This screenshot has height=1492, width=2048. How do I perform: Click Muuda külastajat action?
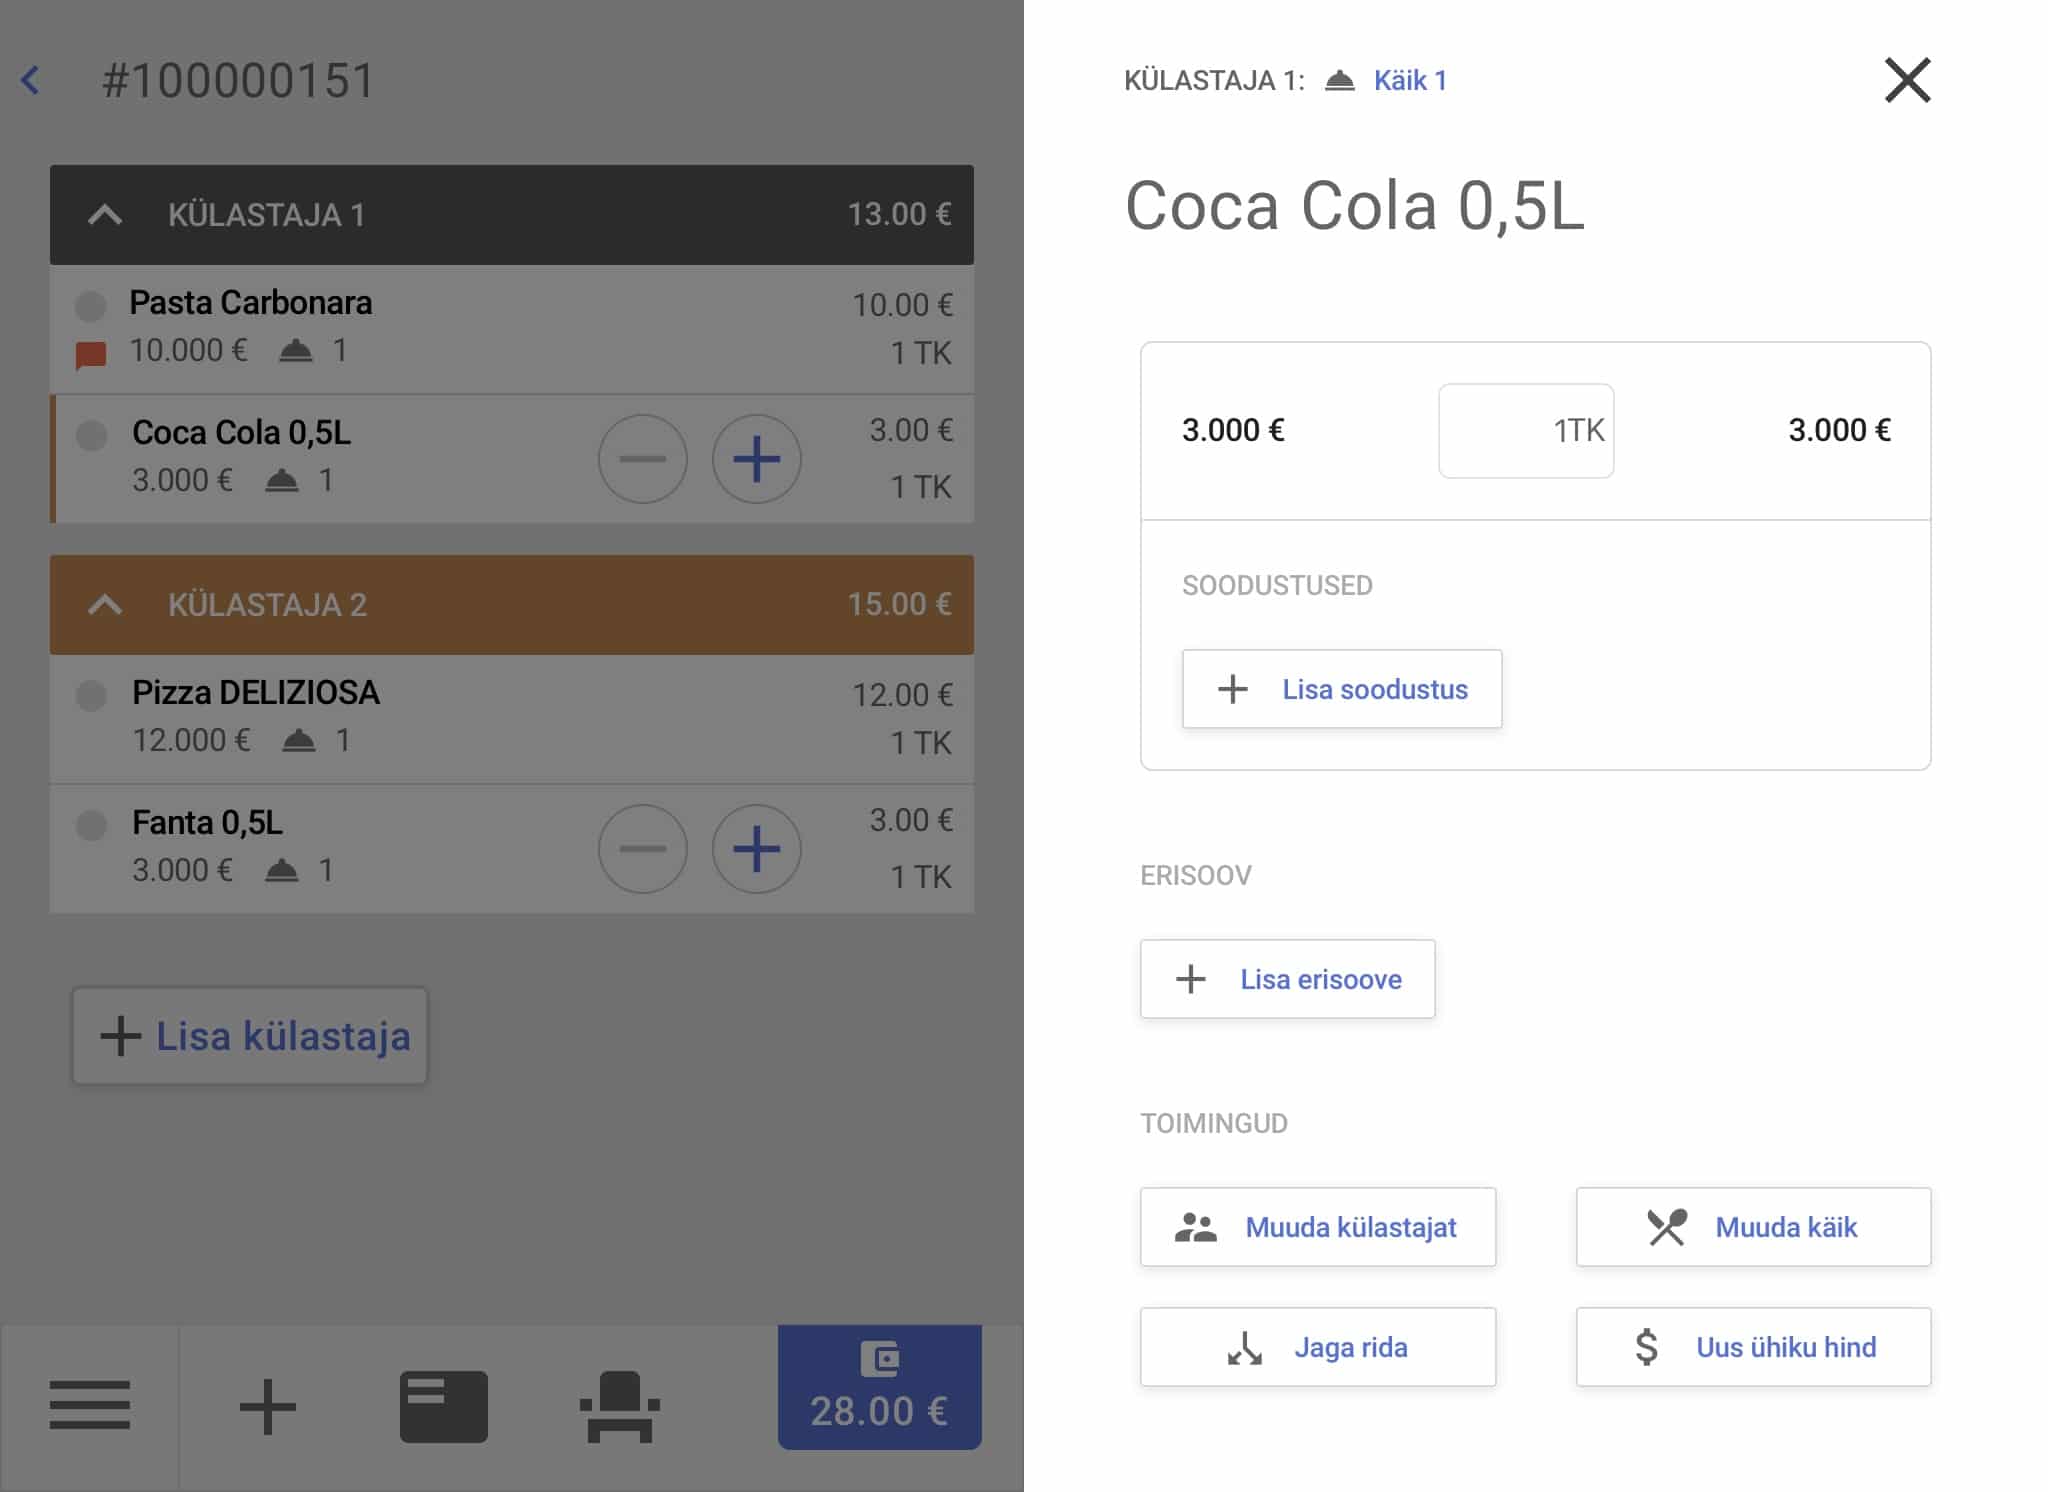[1318, 1227]
